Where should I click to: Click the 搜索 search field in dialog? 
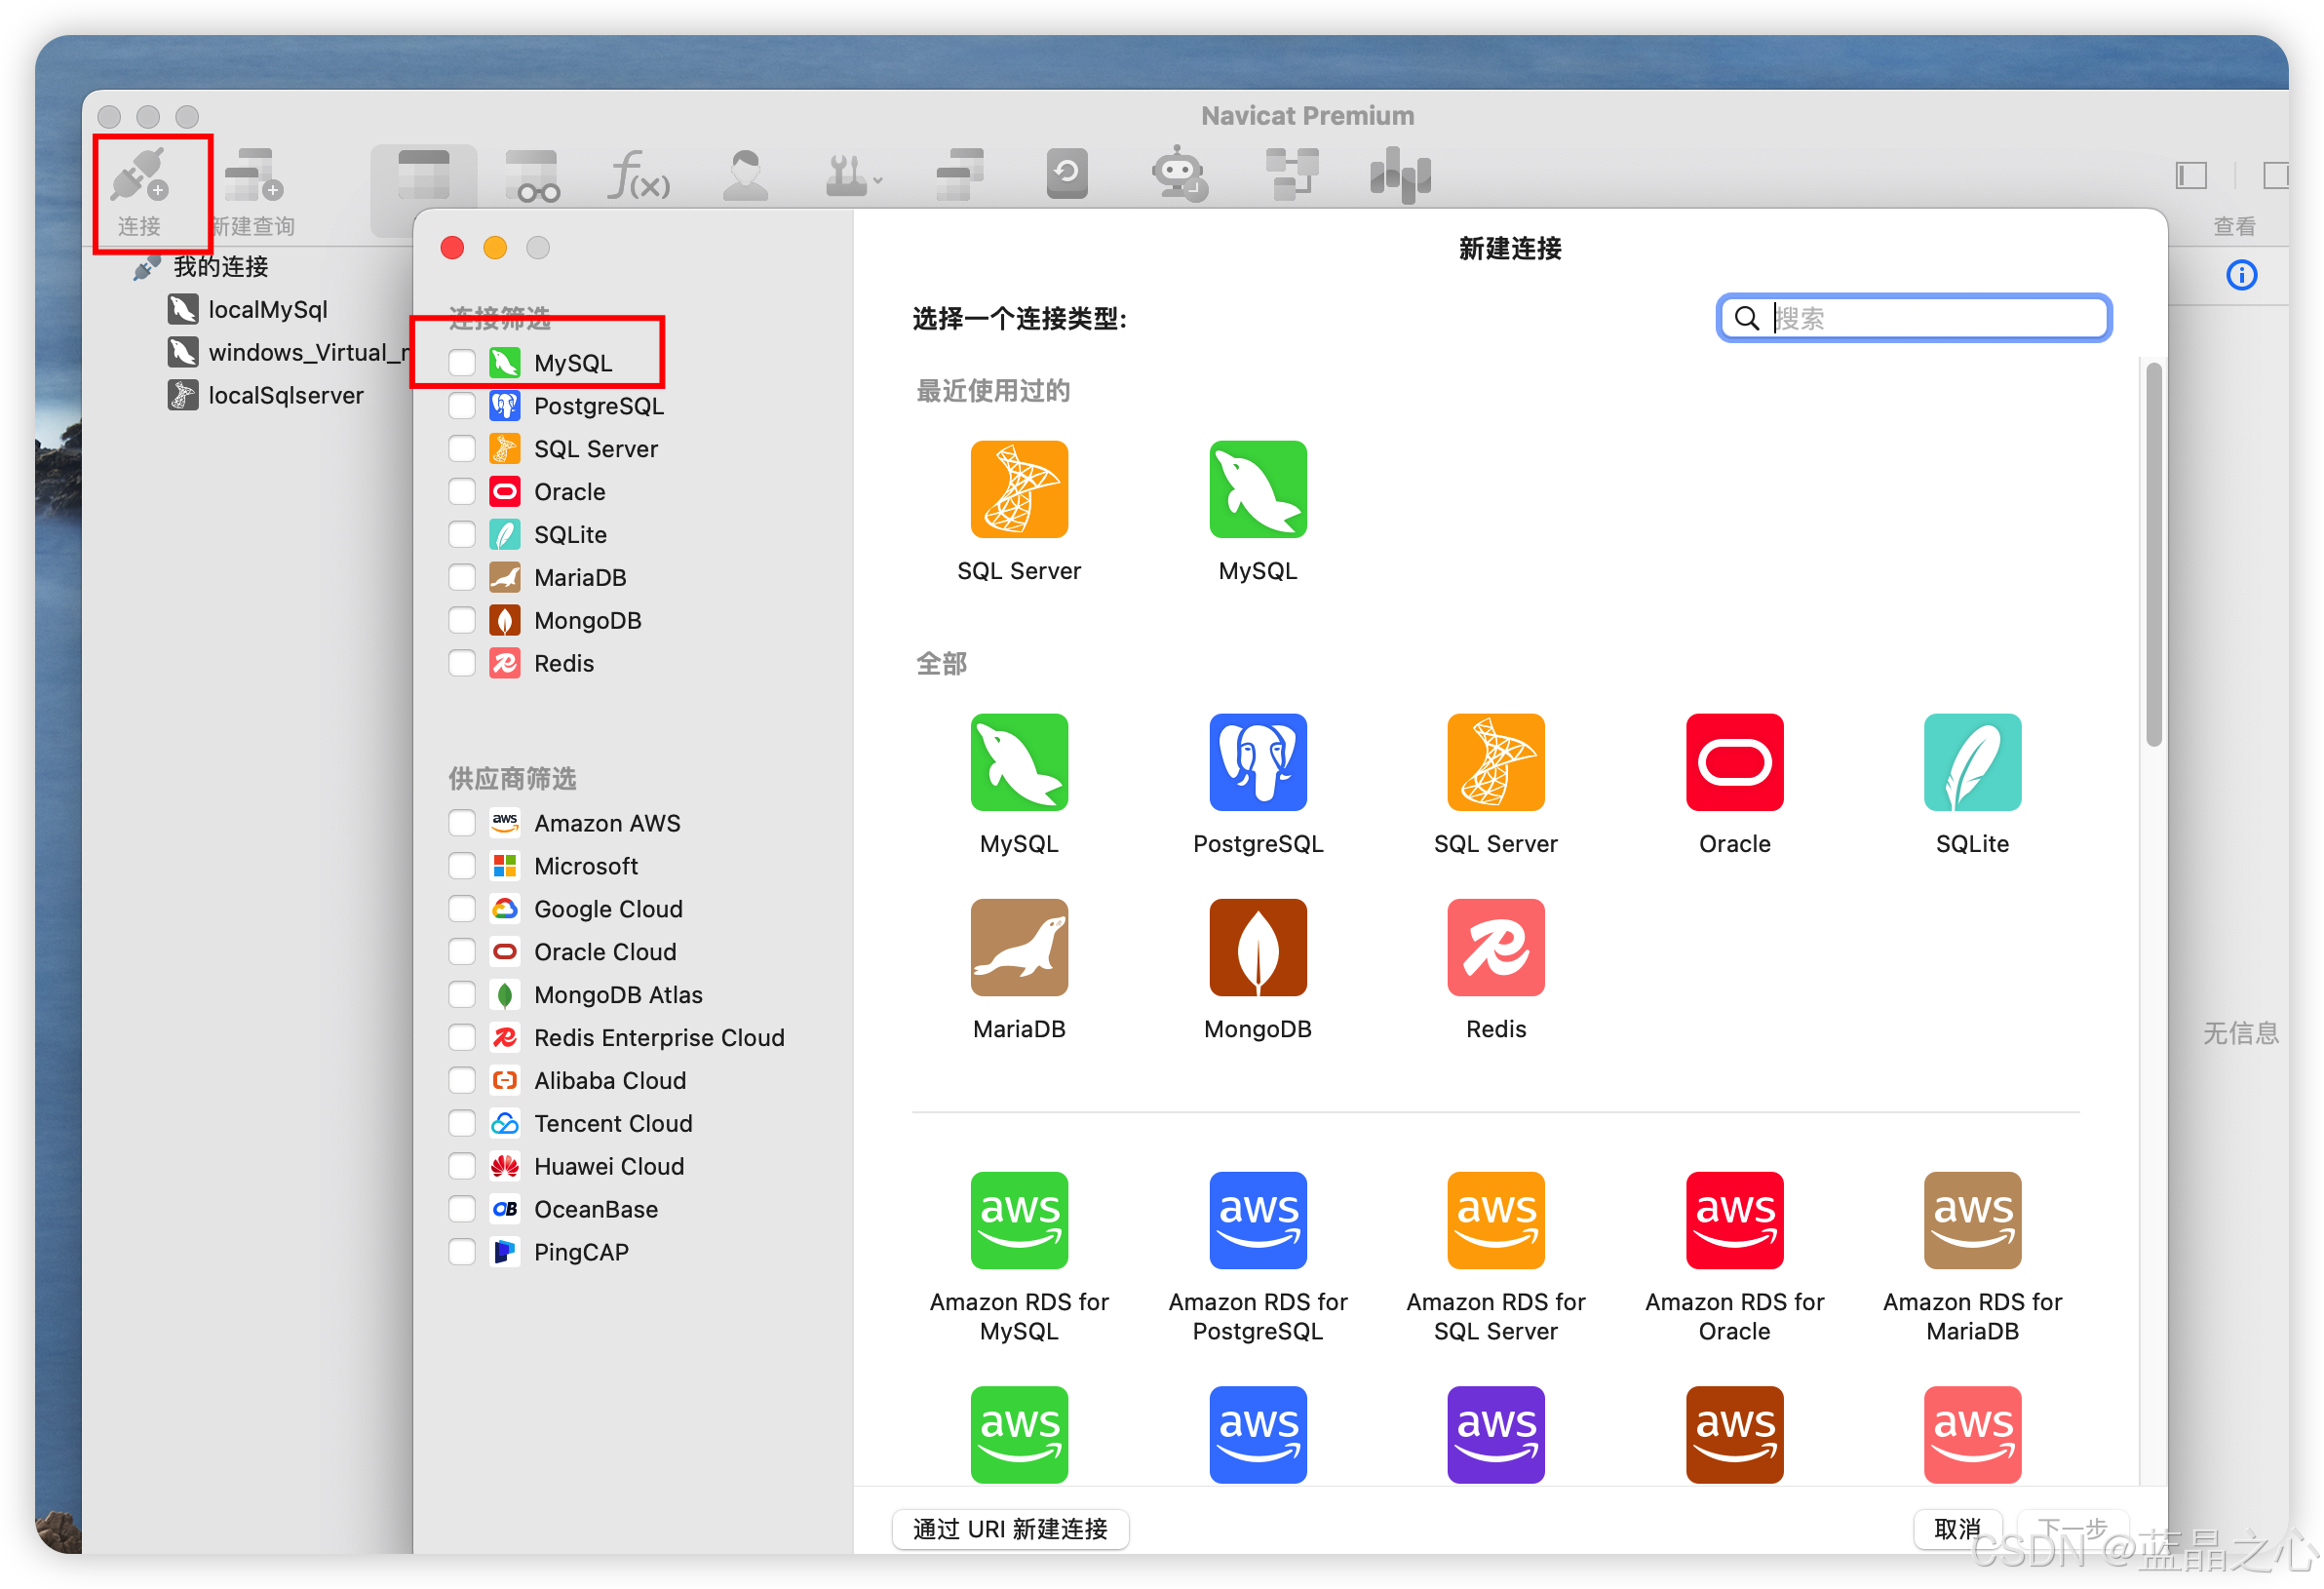[x=1914, y=318]
